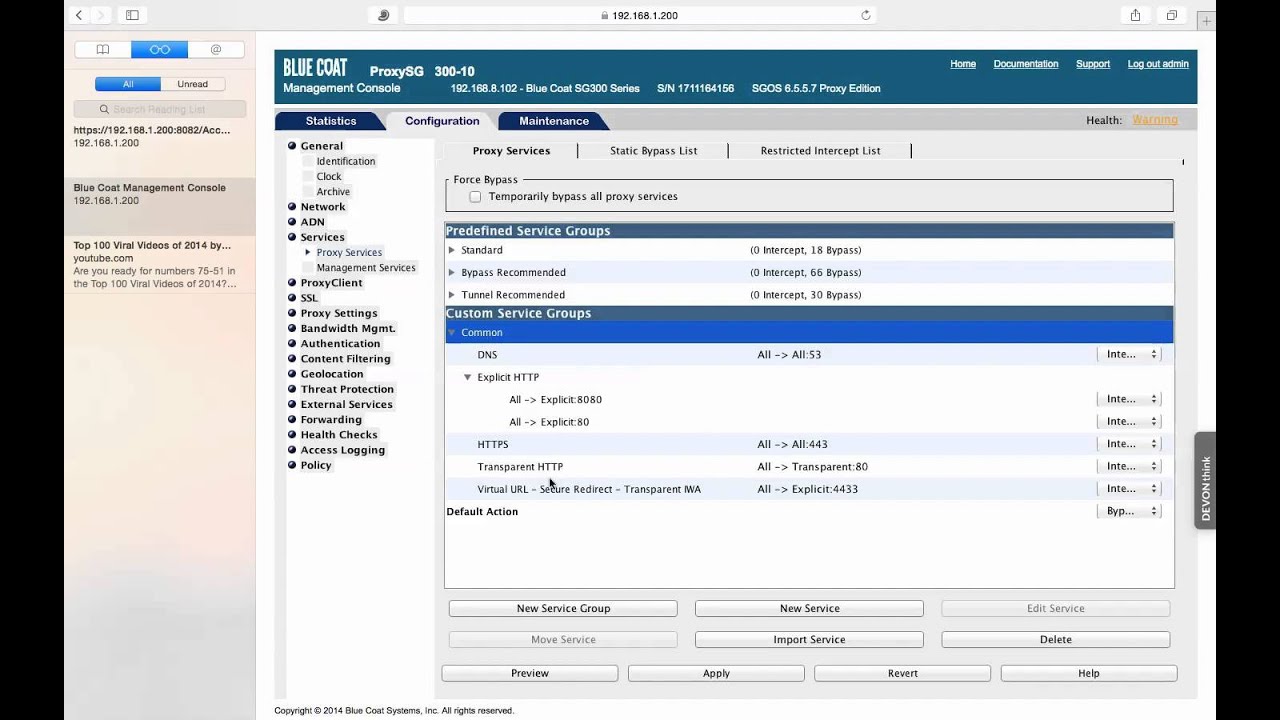Toggle Safari sidebar button
This screenshot has width=1280, height=720.
(x=131, y=15)
